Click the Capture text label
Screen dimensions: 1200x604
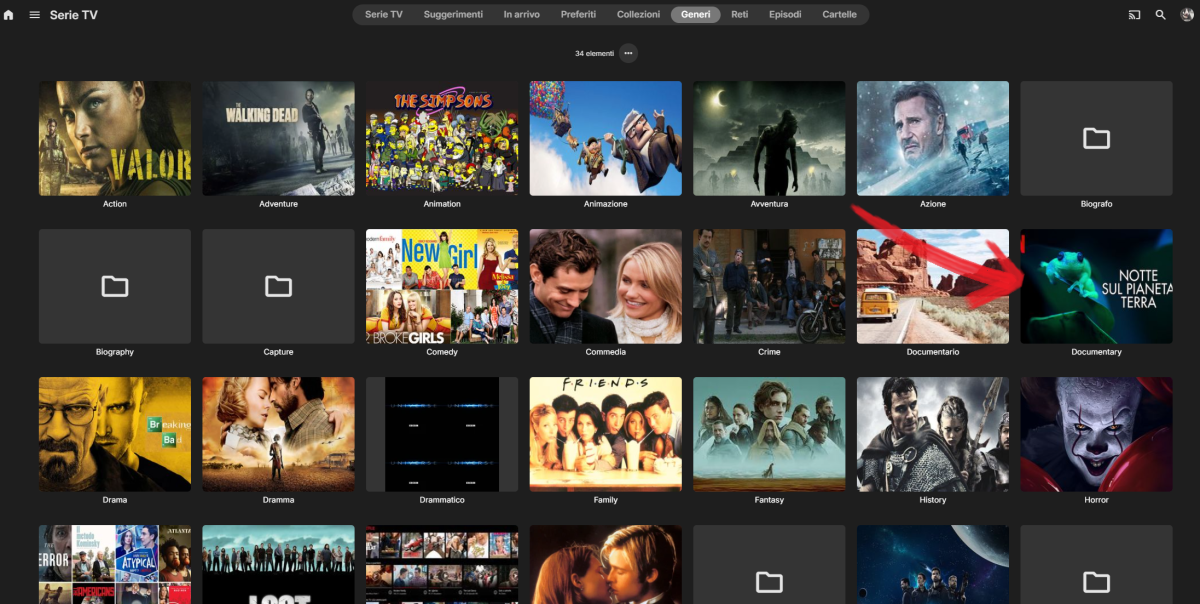(x=278, y=352)
